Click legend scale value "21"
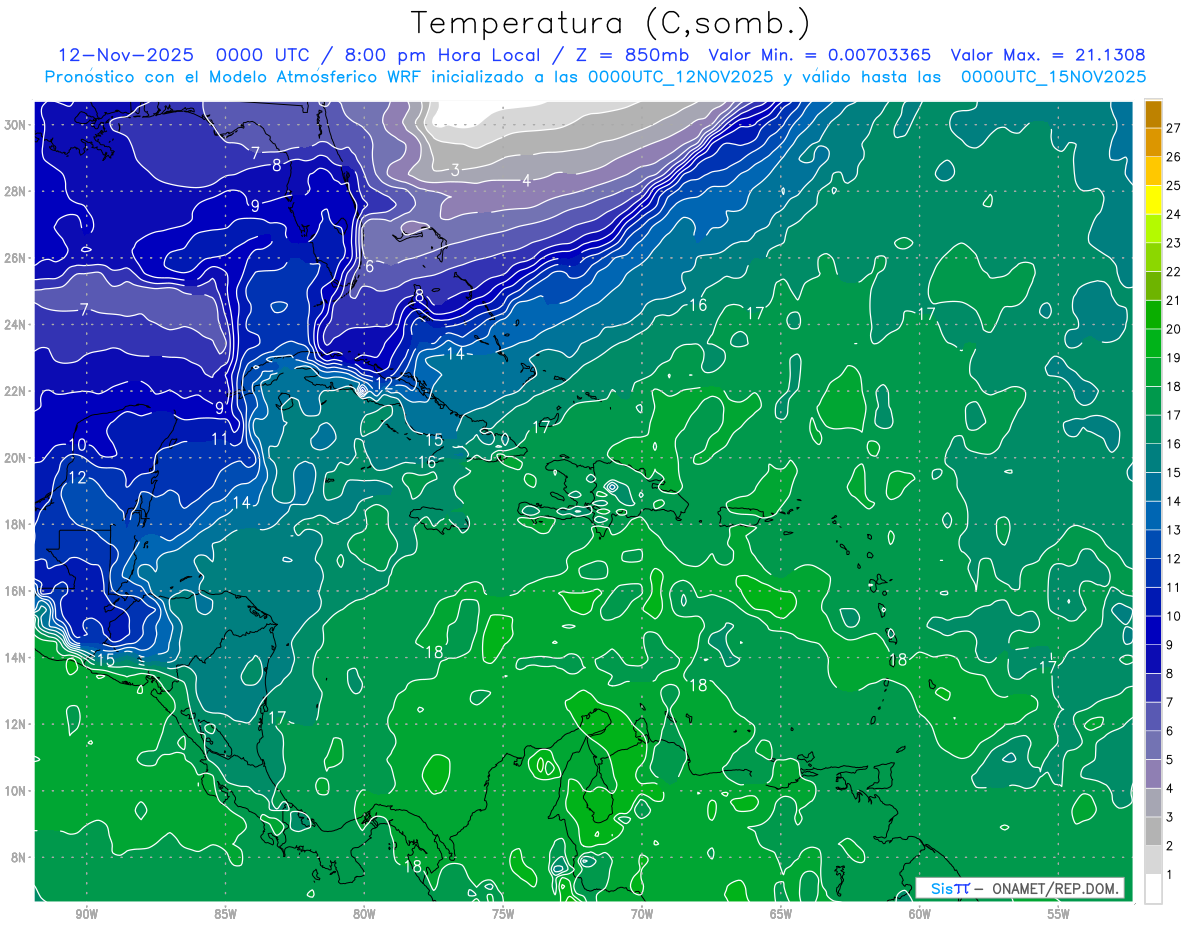Viewport: 1200px width, 927px height. tap(1174, 300)
